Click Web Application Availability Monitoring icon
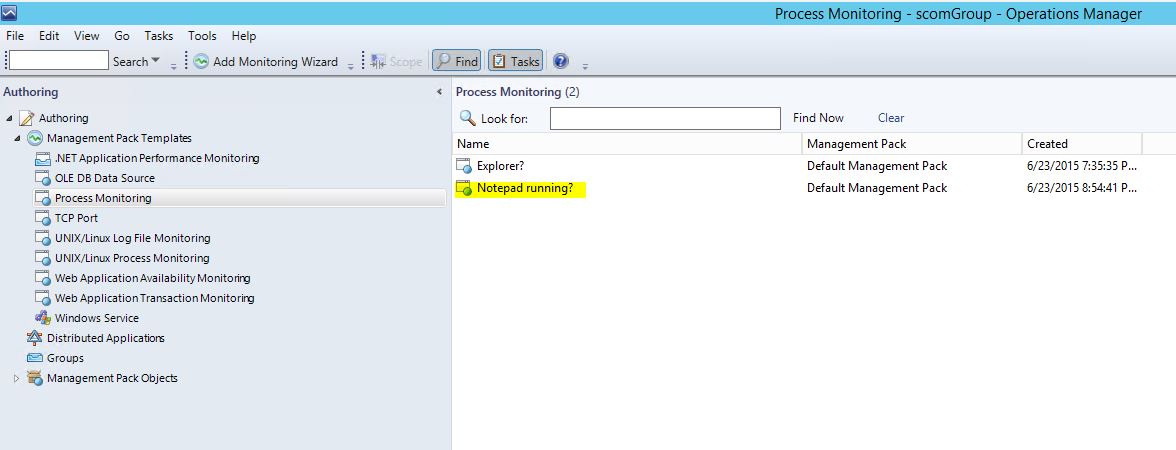Viewport: 1176px width, 450px height. coord(43,278)
